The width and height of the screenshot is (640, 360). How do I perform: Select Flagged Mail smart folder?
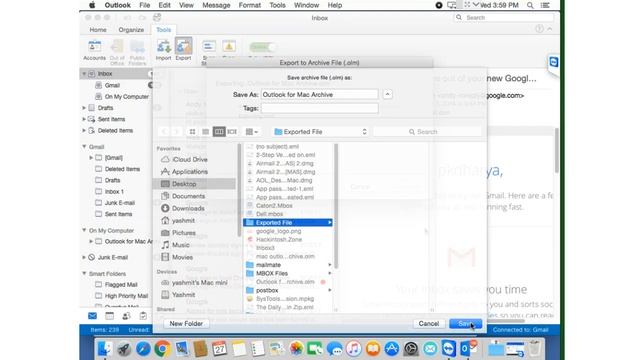click(121, 285)
